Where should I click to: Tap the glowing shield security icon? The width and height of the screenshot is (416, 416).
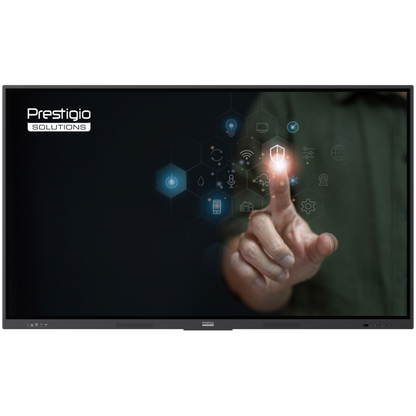pos(277,154)
